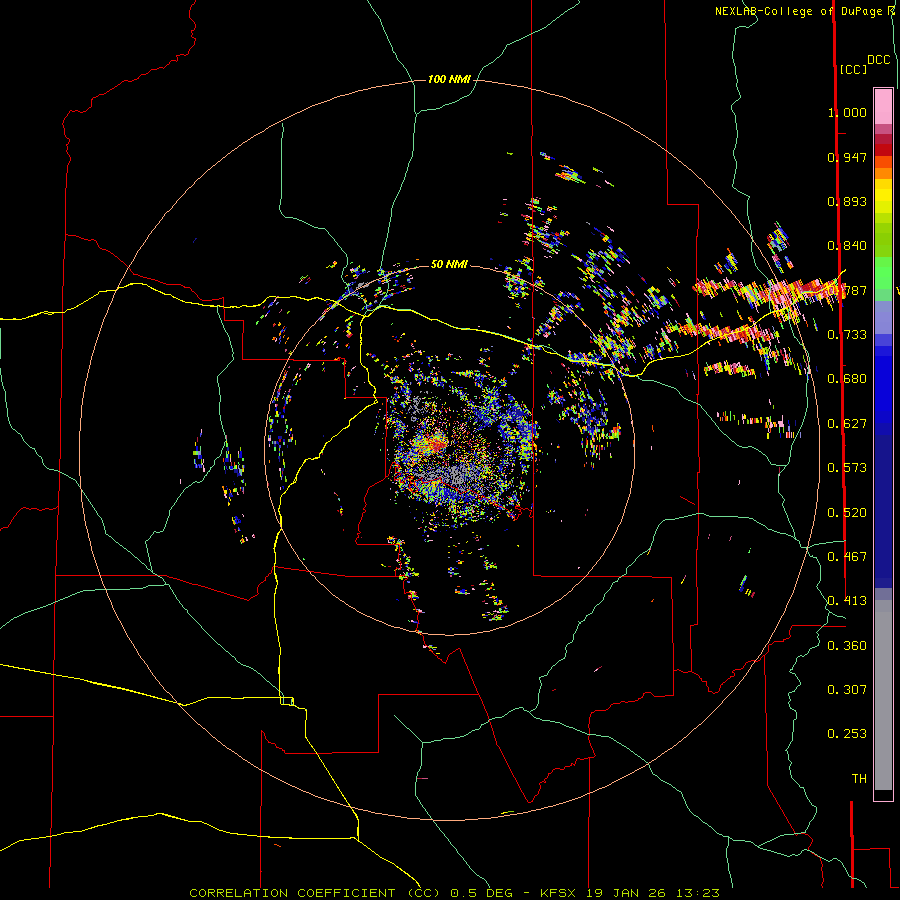This screenshot has width=900, height=900.
Task: Click the 0.947 scale value
Action: 847,157
